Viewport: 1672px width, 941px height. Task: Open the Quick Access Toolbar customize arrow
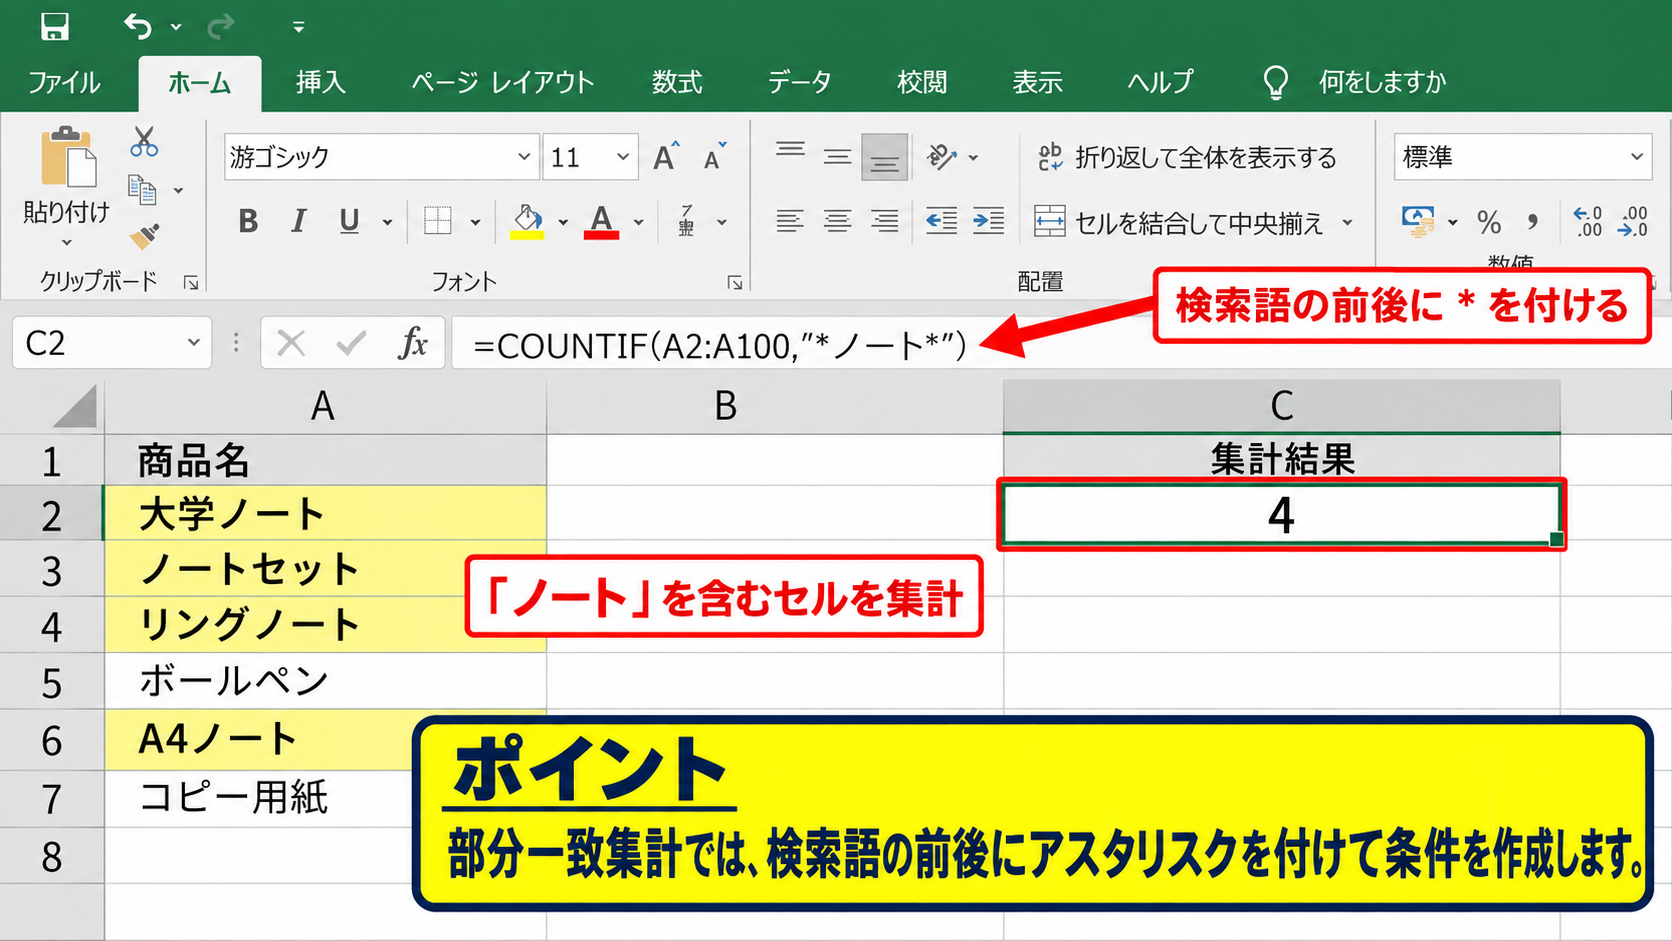[x=298, y=28]
